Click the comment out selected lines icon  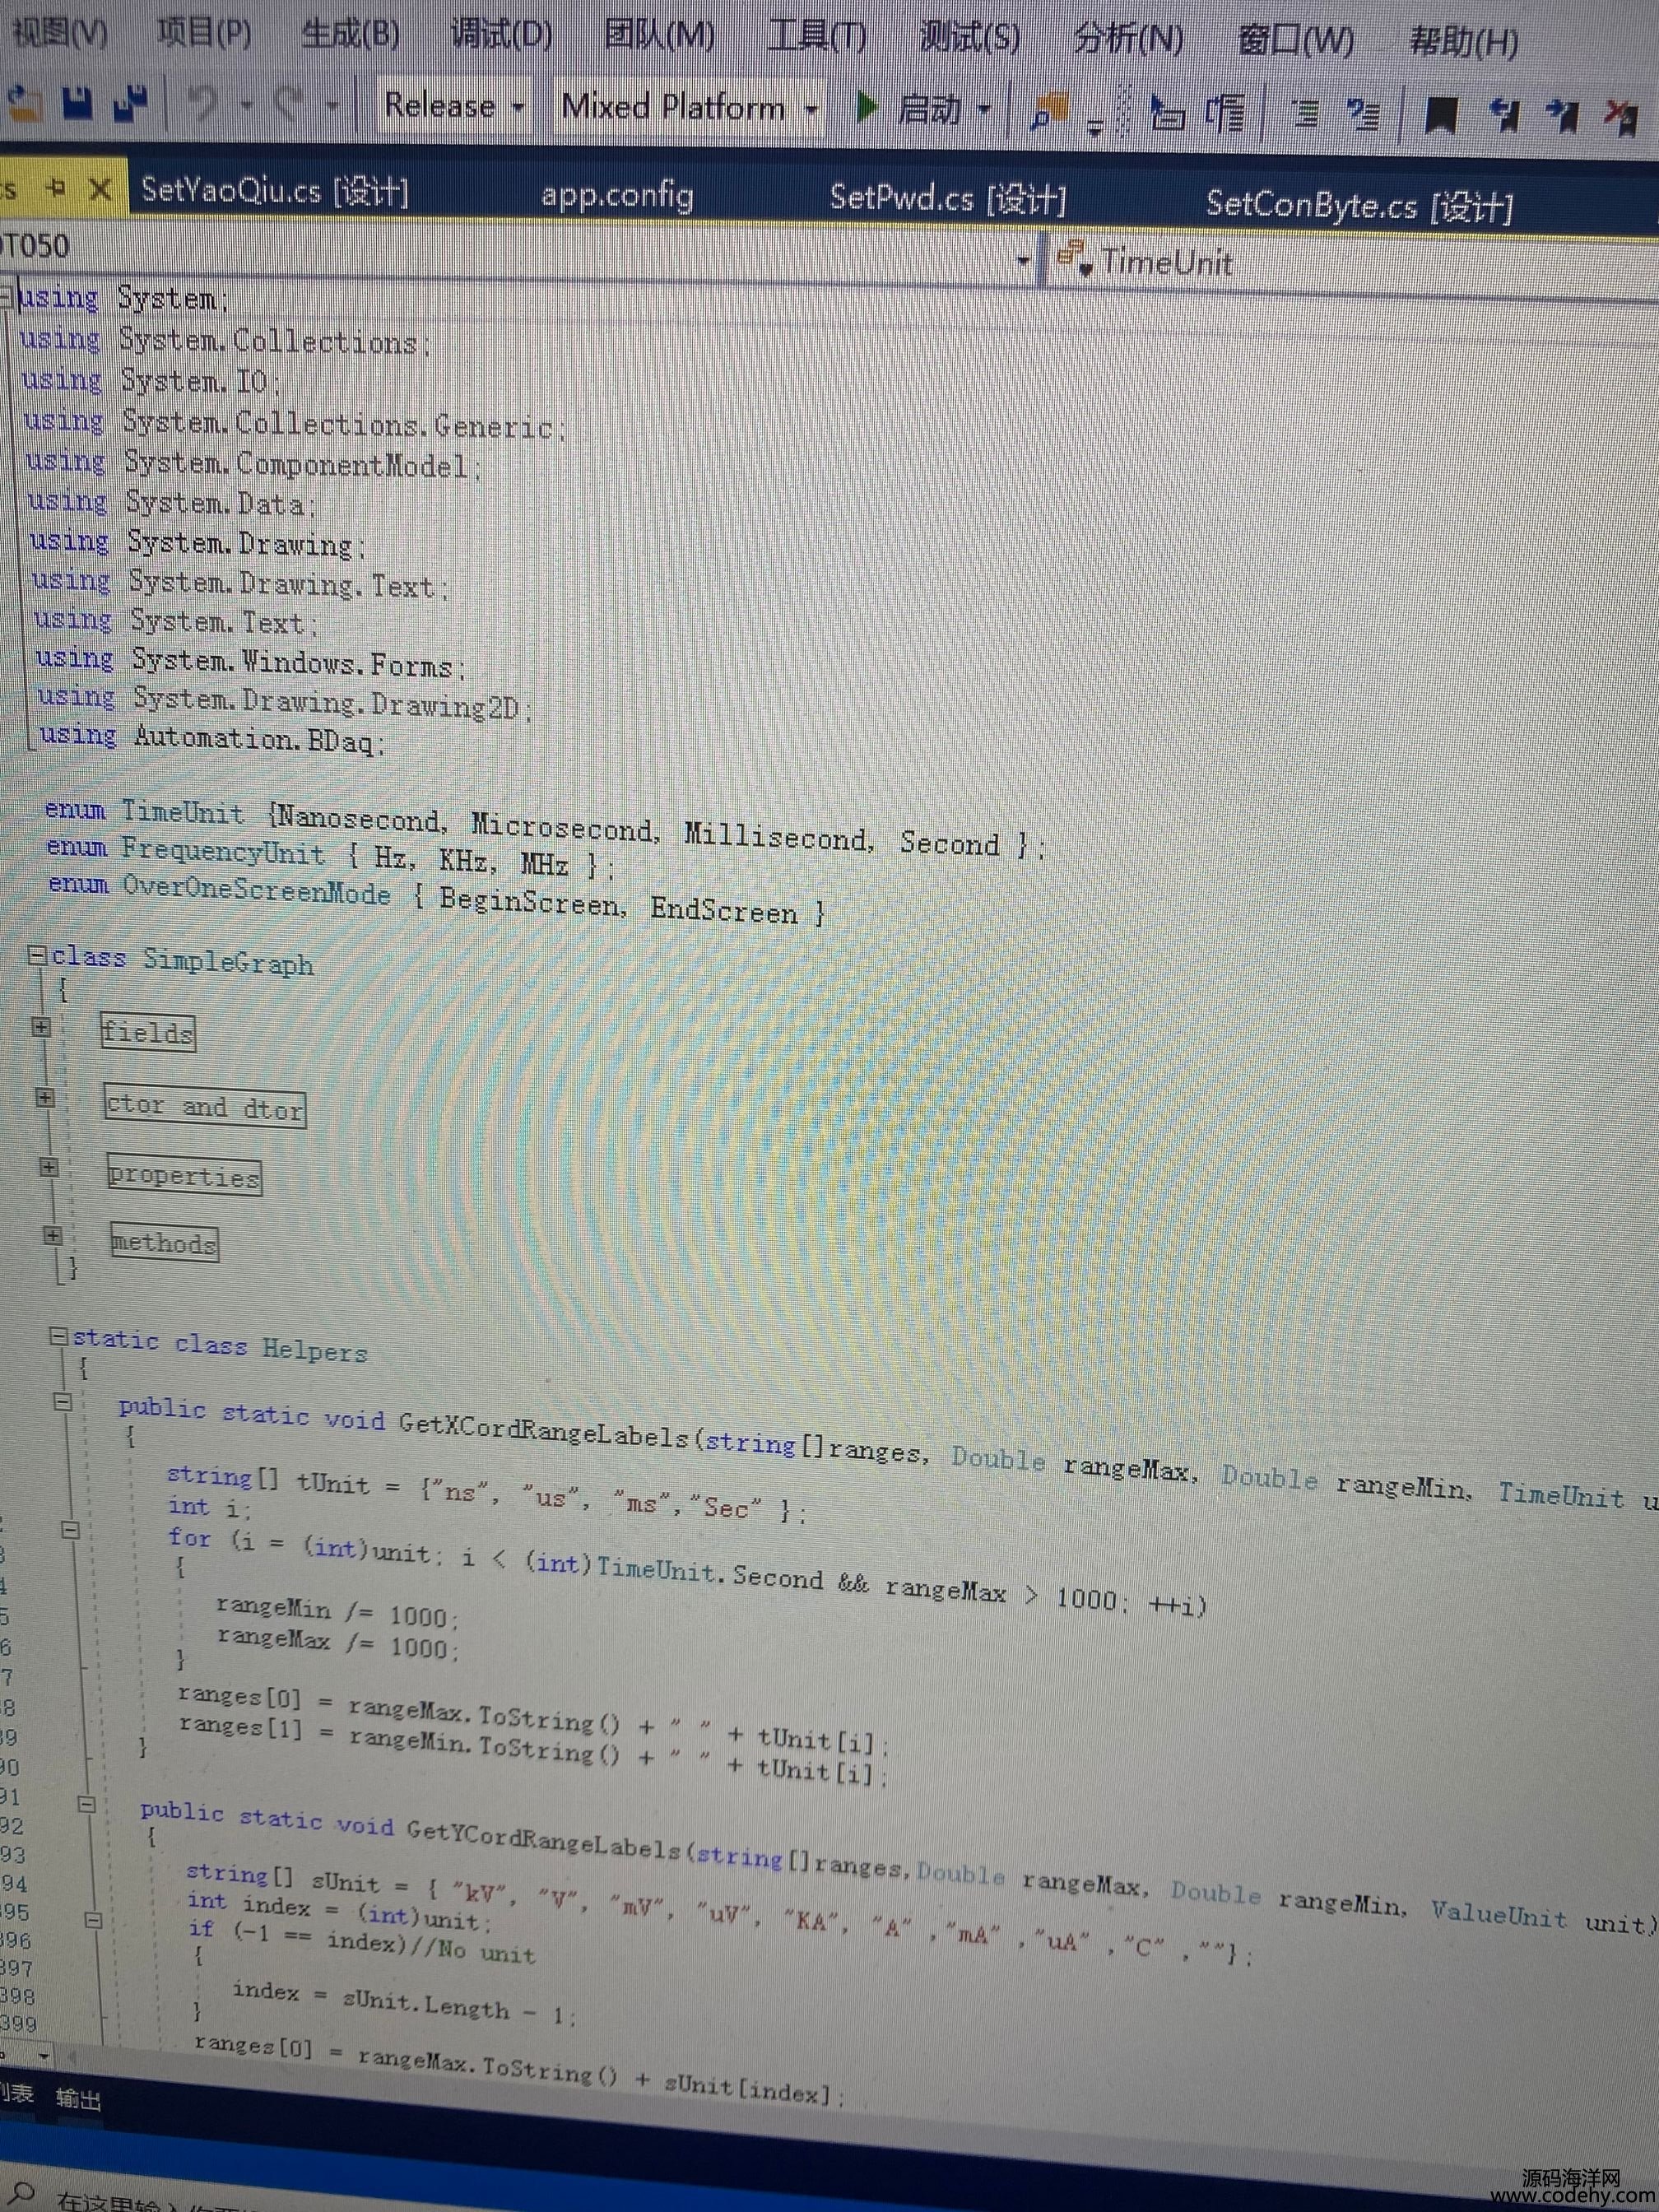(1305, 114)
